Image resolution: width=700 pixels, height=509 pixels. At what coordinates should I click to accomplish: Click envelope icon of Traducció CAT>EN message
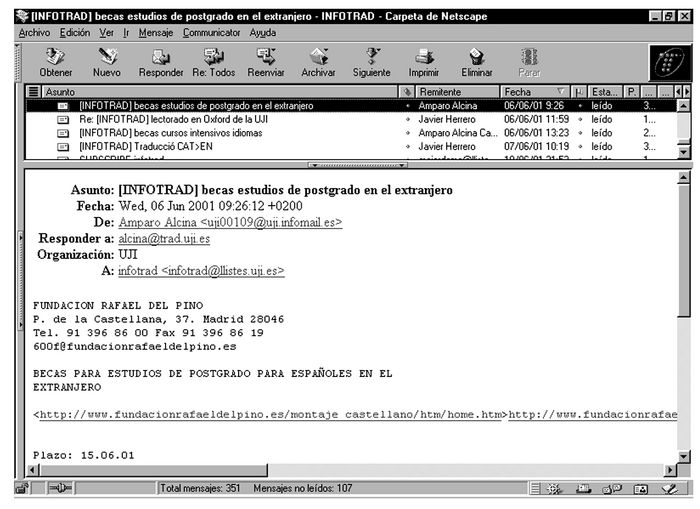[x=63, y=146]
